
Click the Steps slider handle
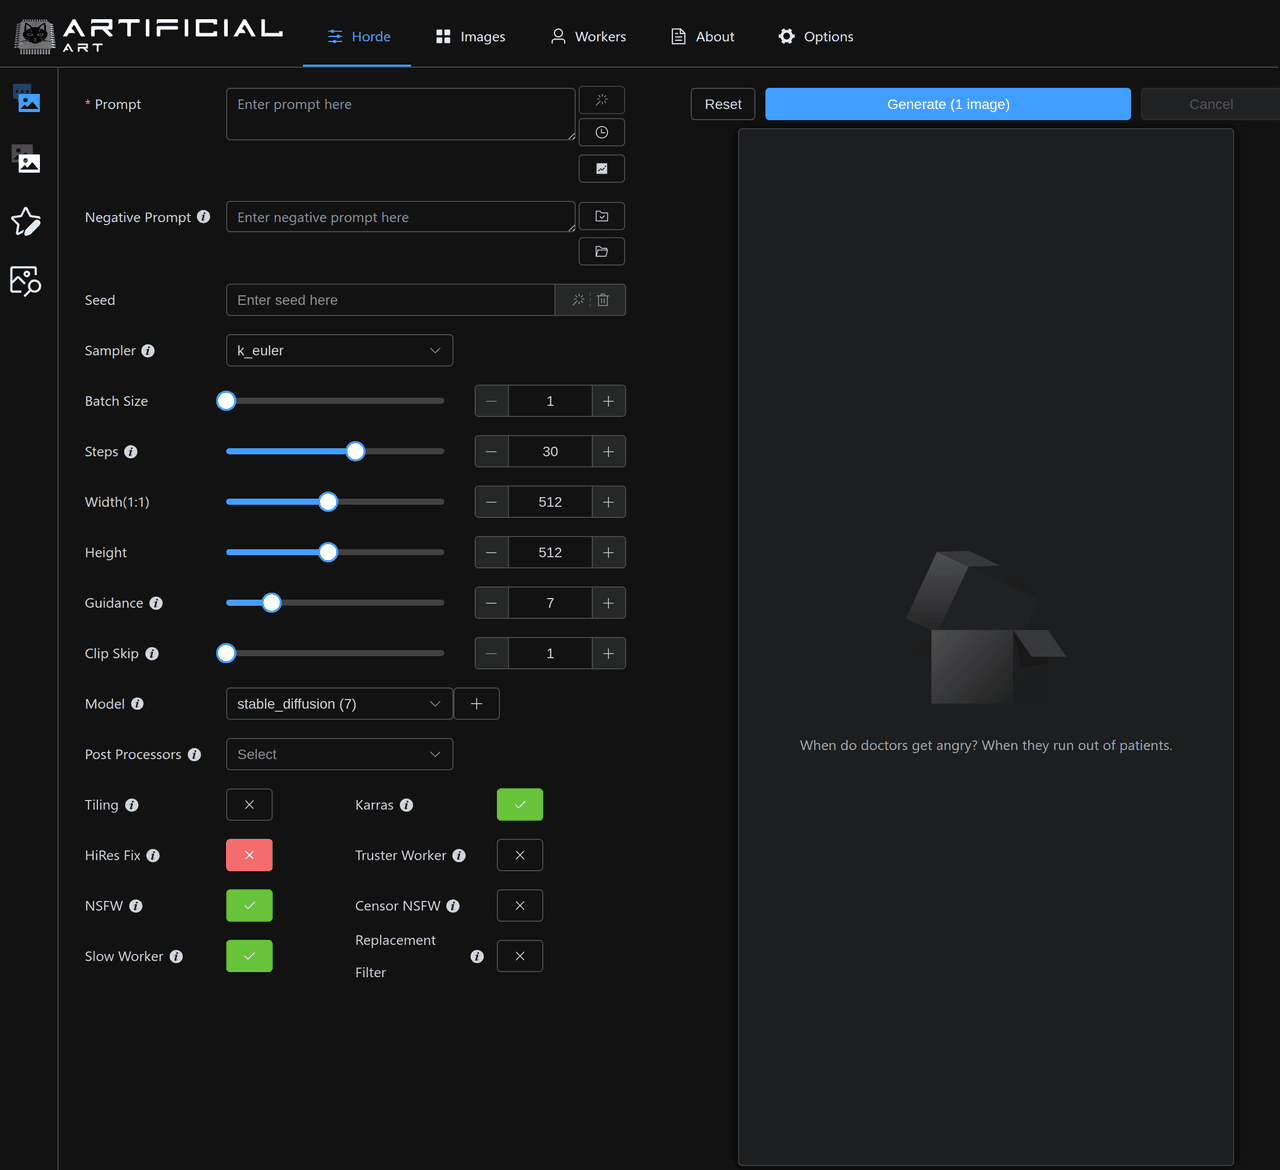pos(355,452)
